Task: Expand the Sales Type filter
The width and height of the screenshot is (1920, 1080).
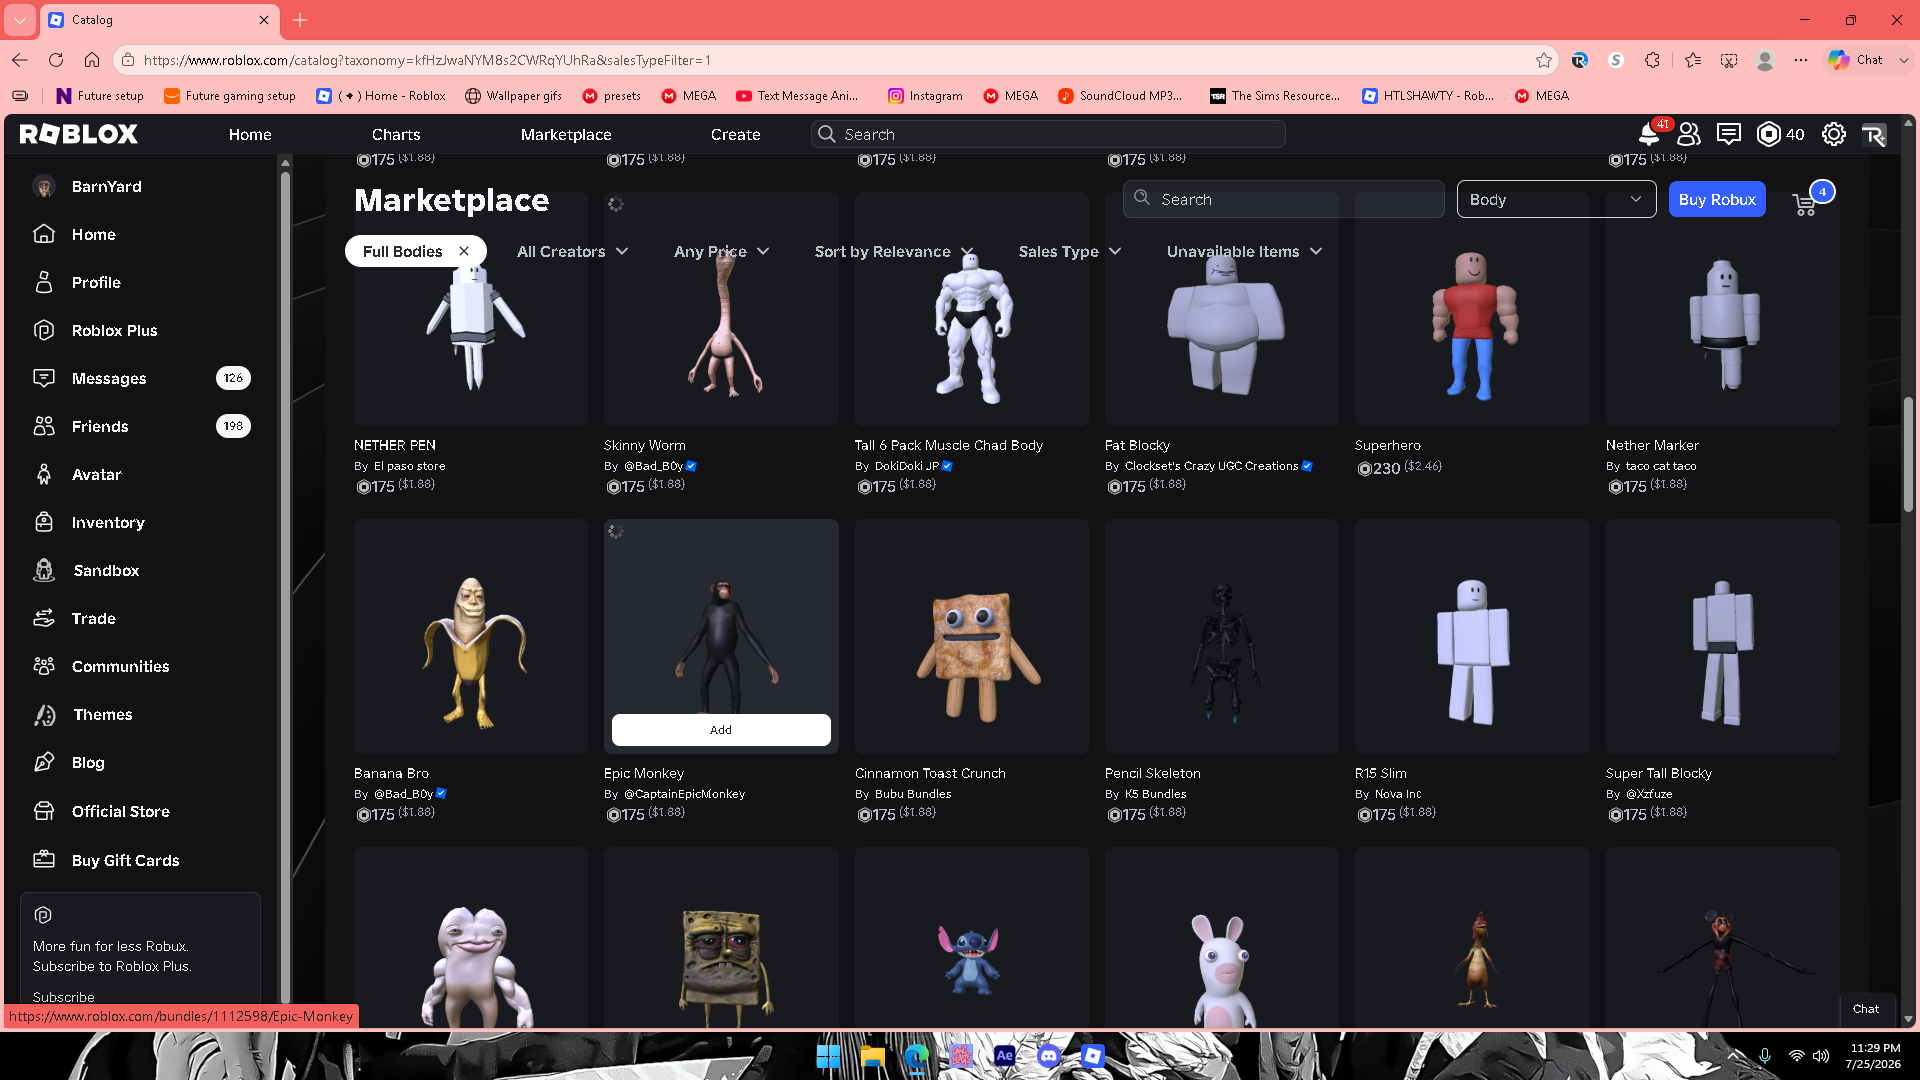Action: pyautogui.click(x=1069, y=252)
